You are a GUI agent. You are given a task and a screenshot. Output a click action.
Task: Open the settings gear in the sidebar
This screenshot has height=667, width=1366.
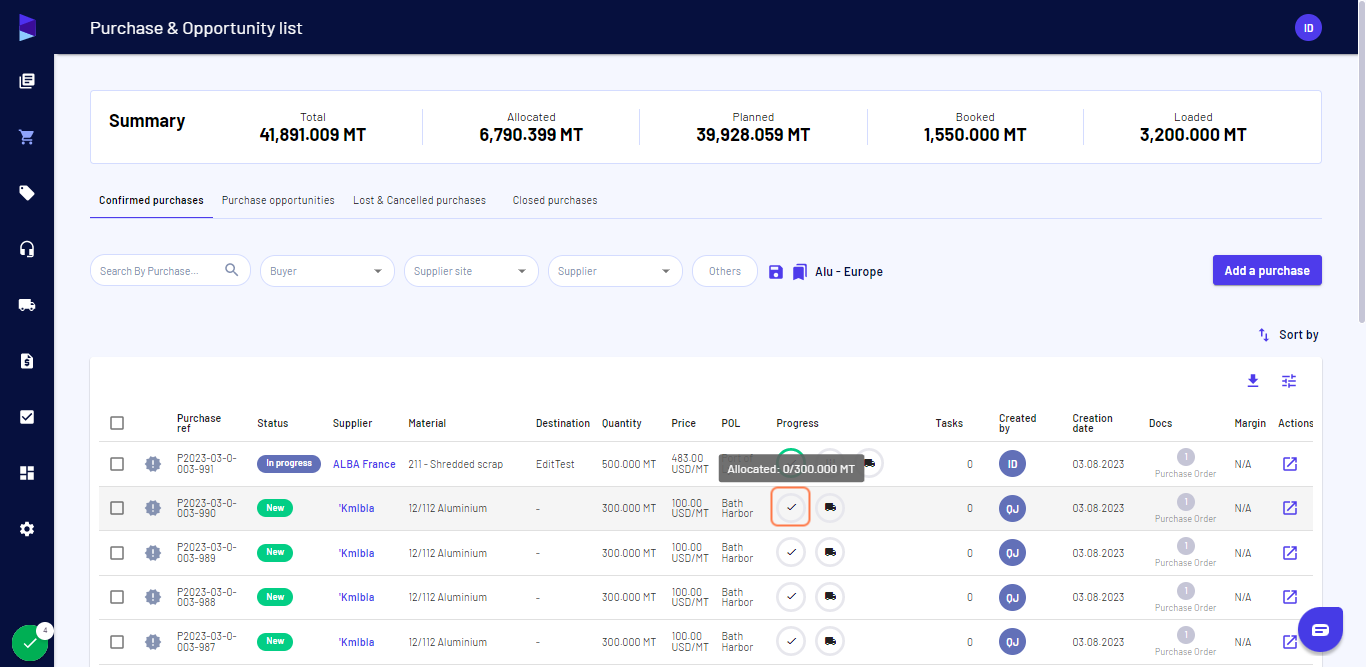click(27, 529)
